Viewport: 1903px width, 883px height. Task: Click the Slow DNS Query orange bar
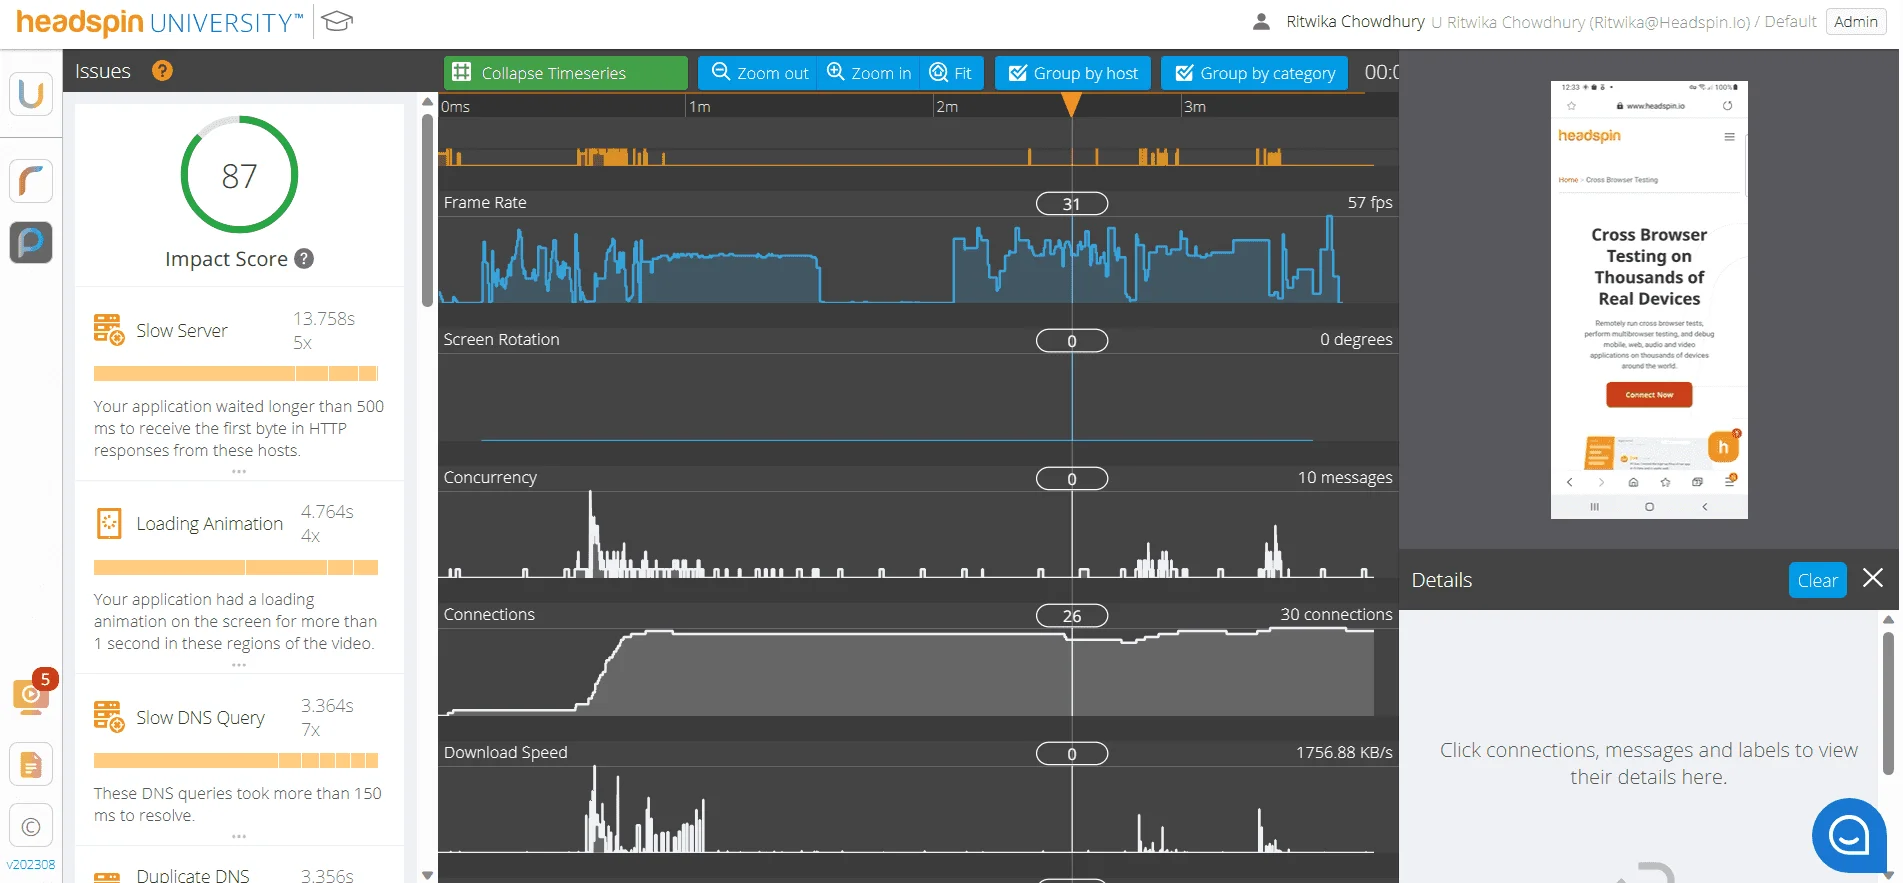[236, 761]
